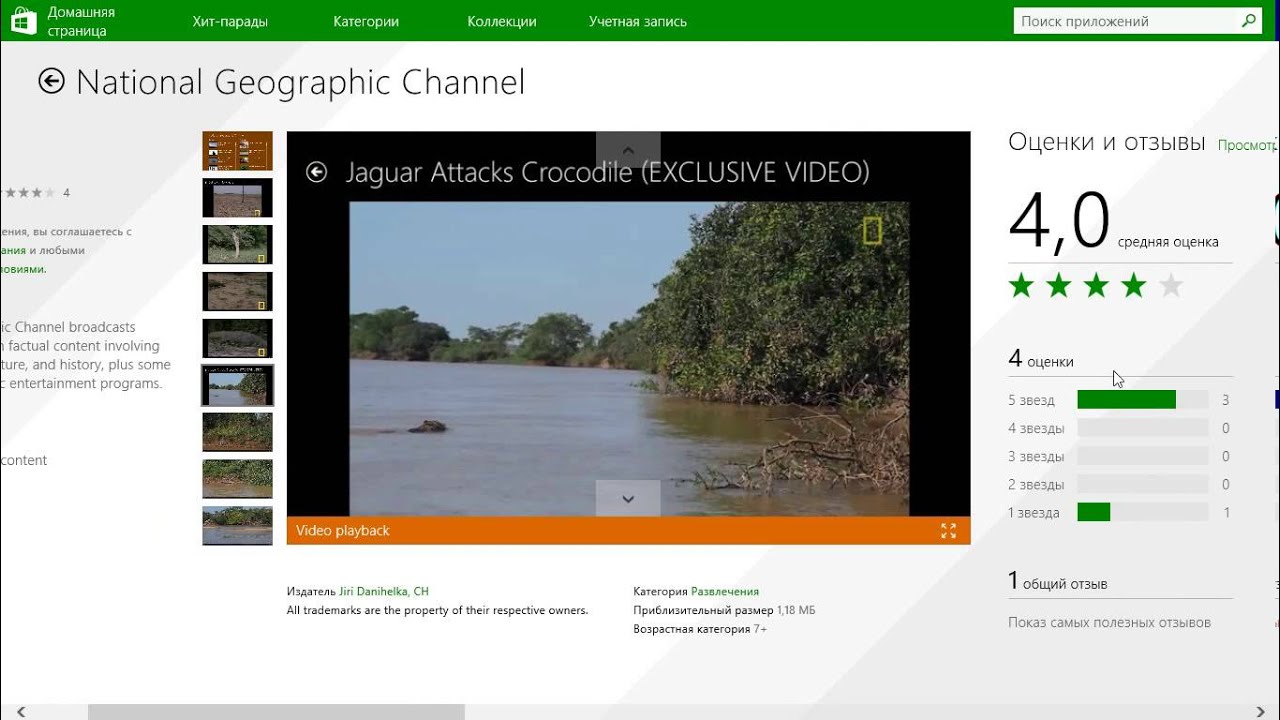The height and width of the screenshot is (720, 1280).
Task: Click the 5 звезд rating bar
Action: pos(1142,400)
